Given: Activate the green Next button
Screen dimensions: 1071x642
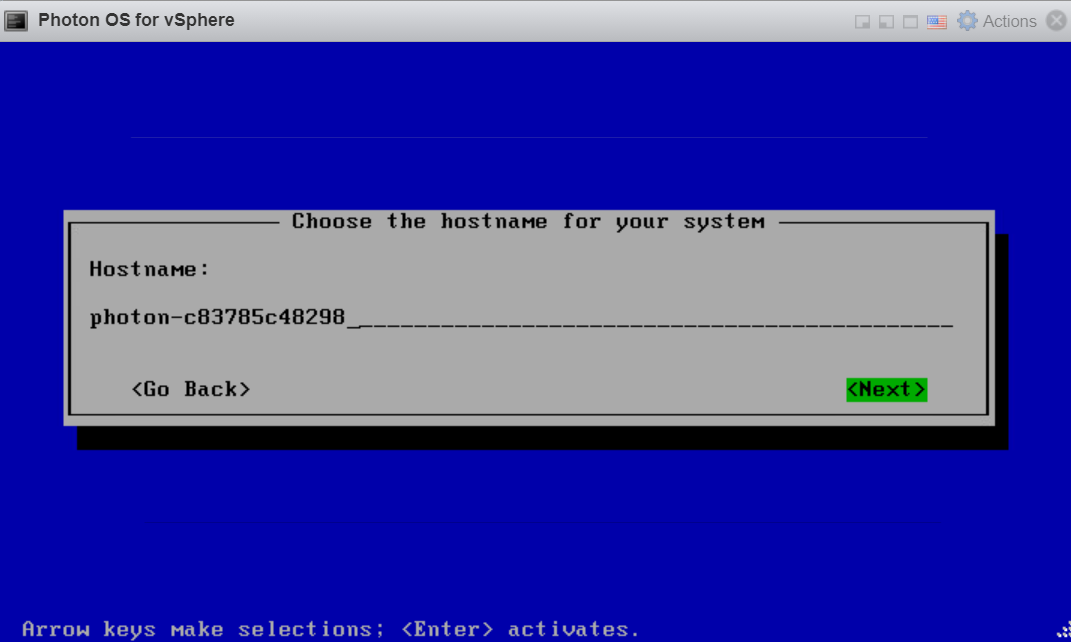Looking at the screenshot, I should [886, 389].
